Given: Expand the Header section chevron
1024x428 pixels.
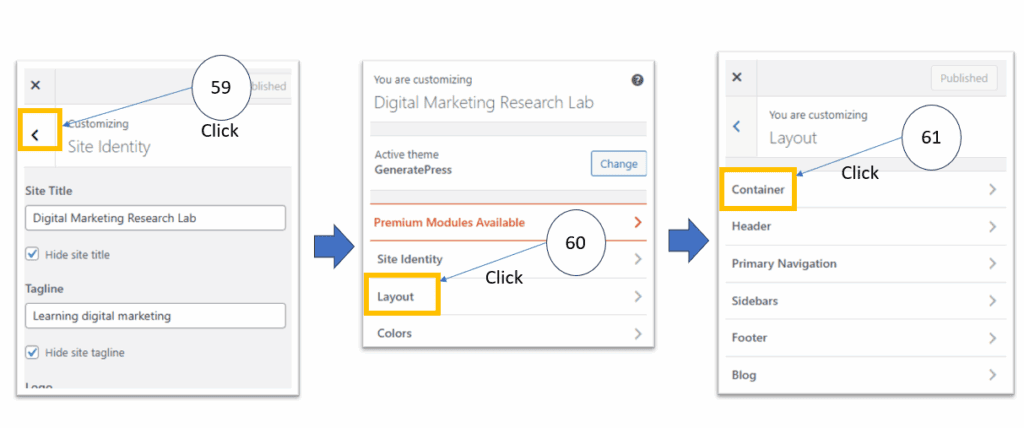Looking at the screenshot, I should 992,227.
